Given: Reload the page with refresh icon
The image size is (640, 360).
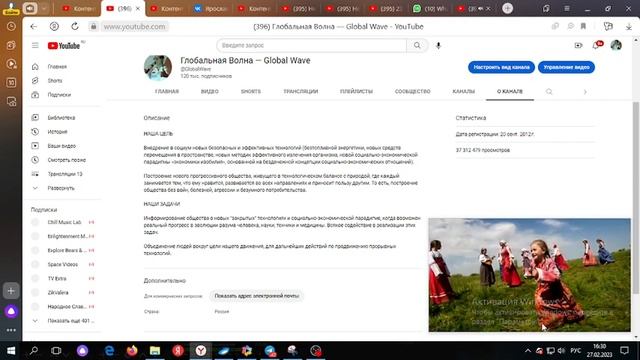Looking at the screenshot, I should pos(75,27).
